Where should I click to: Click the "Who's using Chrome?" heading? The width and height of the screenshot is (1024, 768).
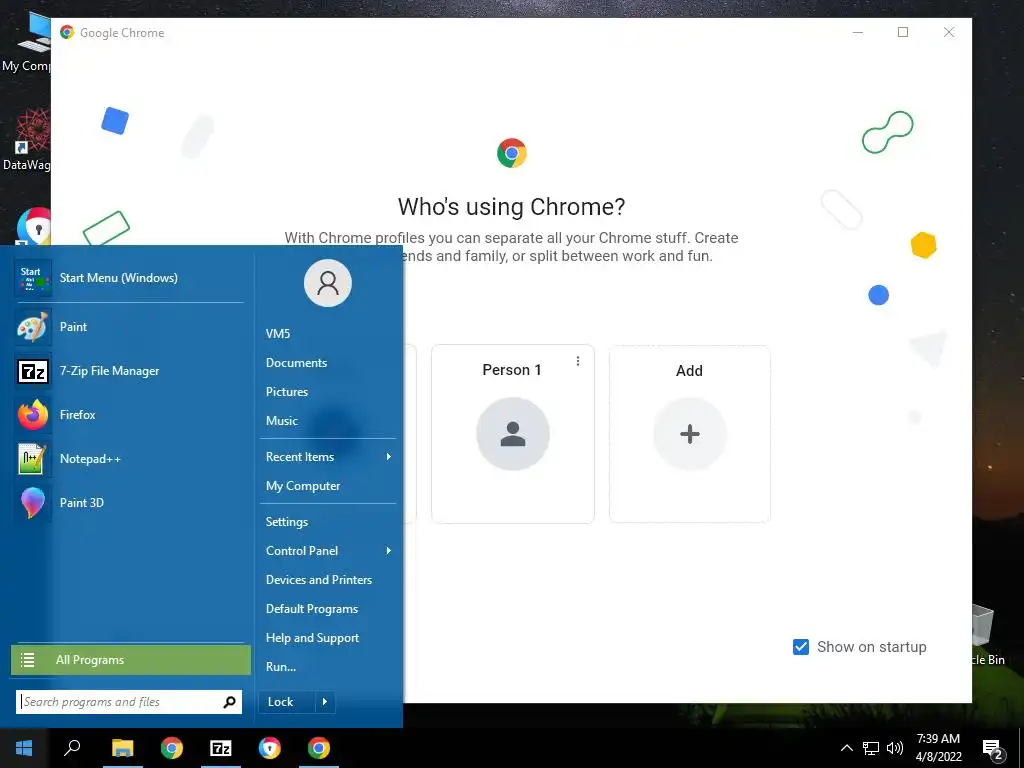click(511, 207)
